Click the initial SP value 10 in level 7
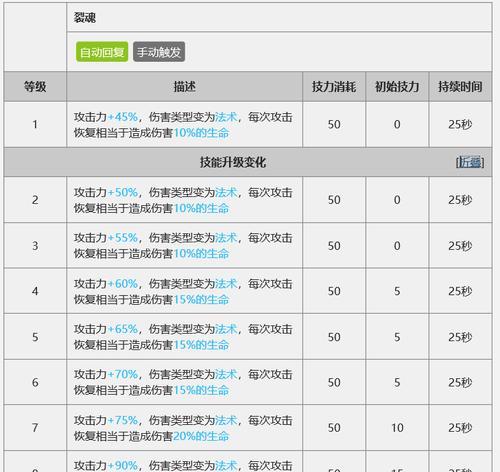This screenshot has height=472, width=500. [397, 428]
